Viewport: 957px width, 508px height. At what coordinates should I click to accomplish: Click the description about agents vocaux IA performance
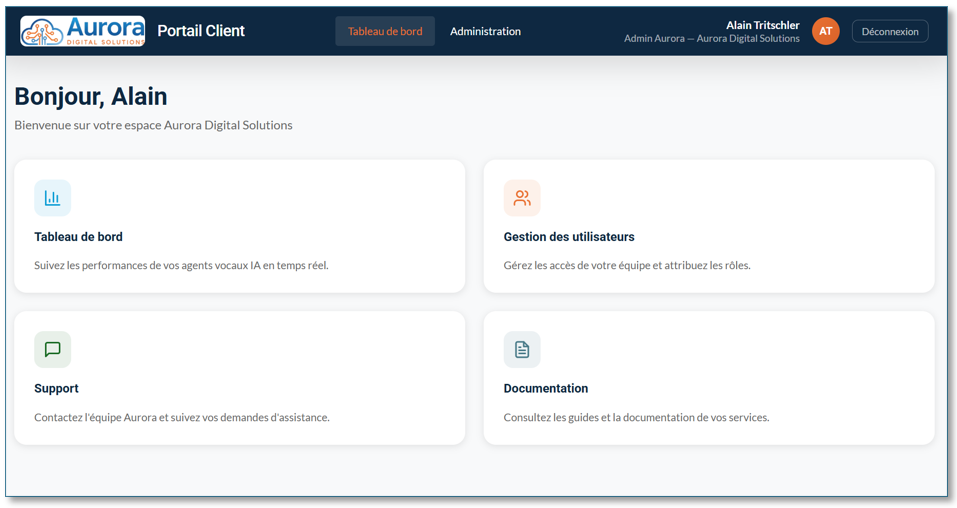(x=181, y=266)
